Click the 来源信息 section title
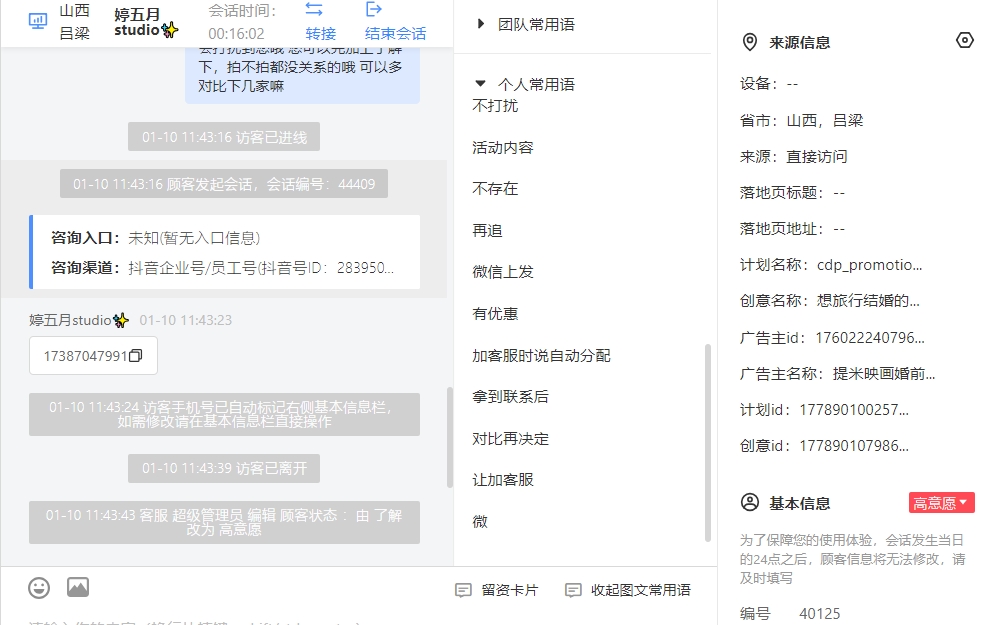 point(800,43)
